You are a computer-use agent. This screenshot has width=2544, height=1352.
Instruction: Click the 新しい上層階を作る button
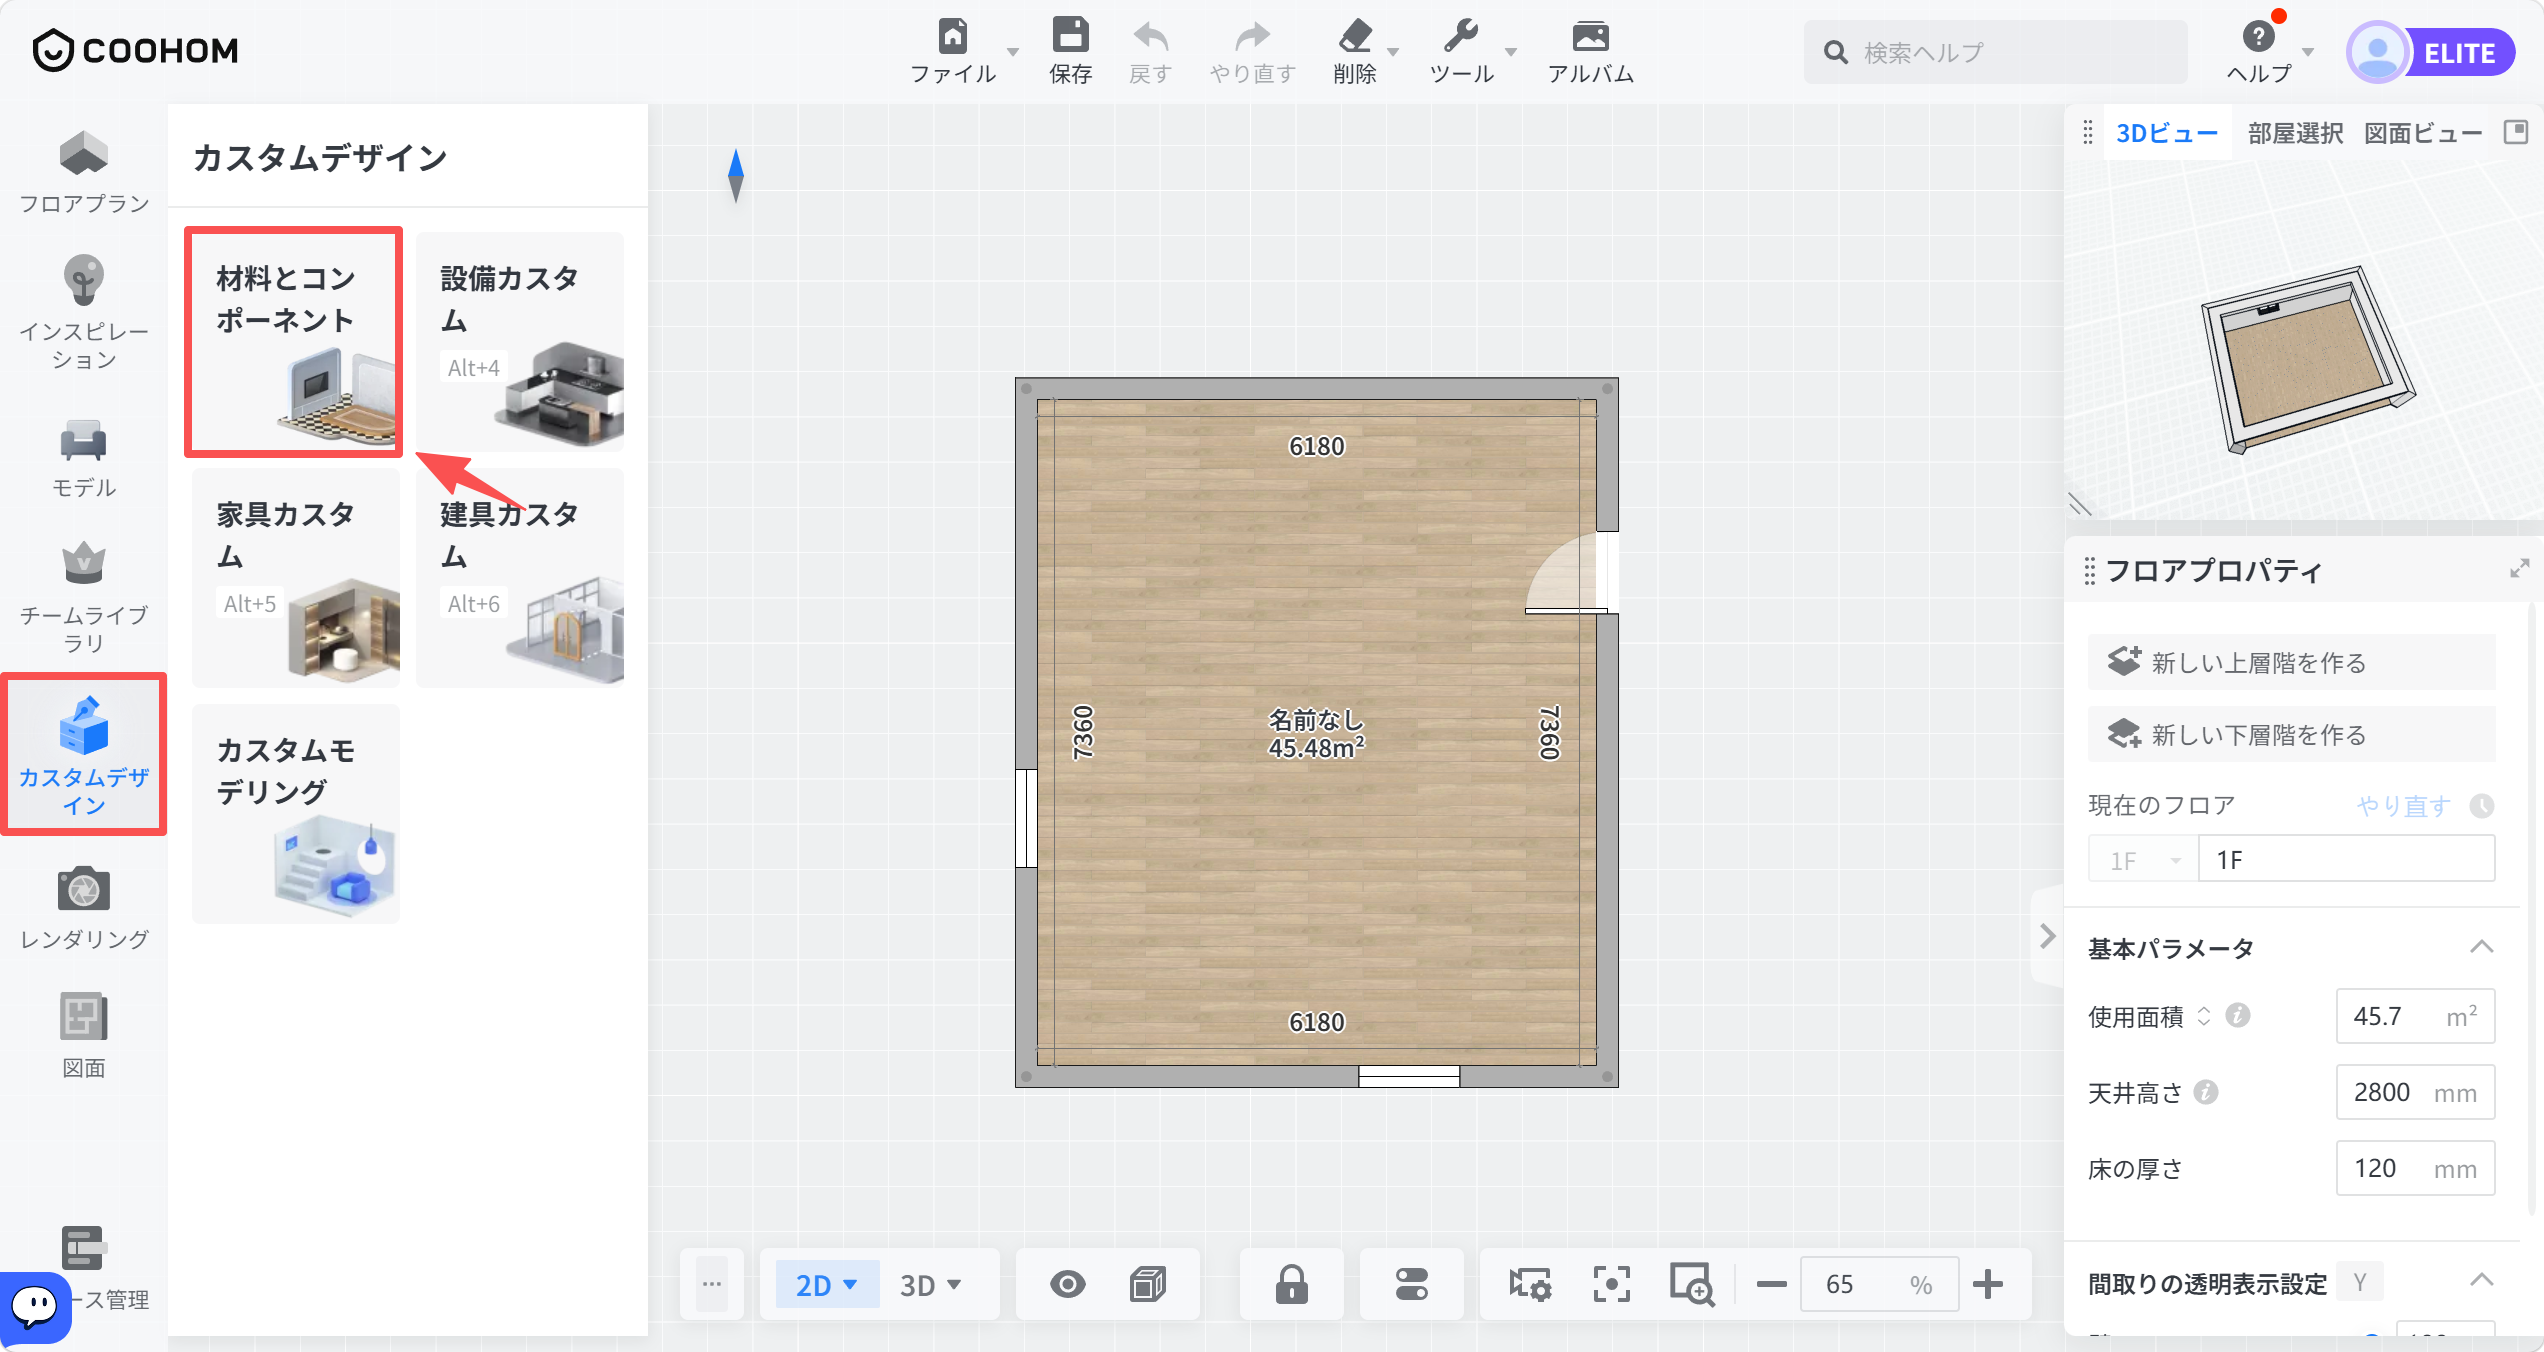click(2291, 662)
